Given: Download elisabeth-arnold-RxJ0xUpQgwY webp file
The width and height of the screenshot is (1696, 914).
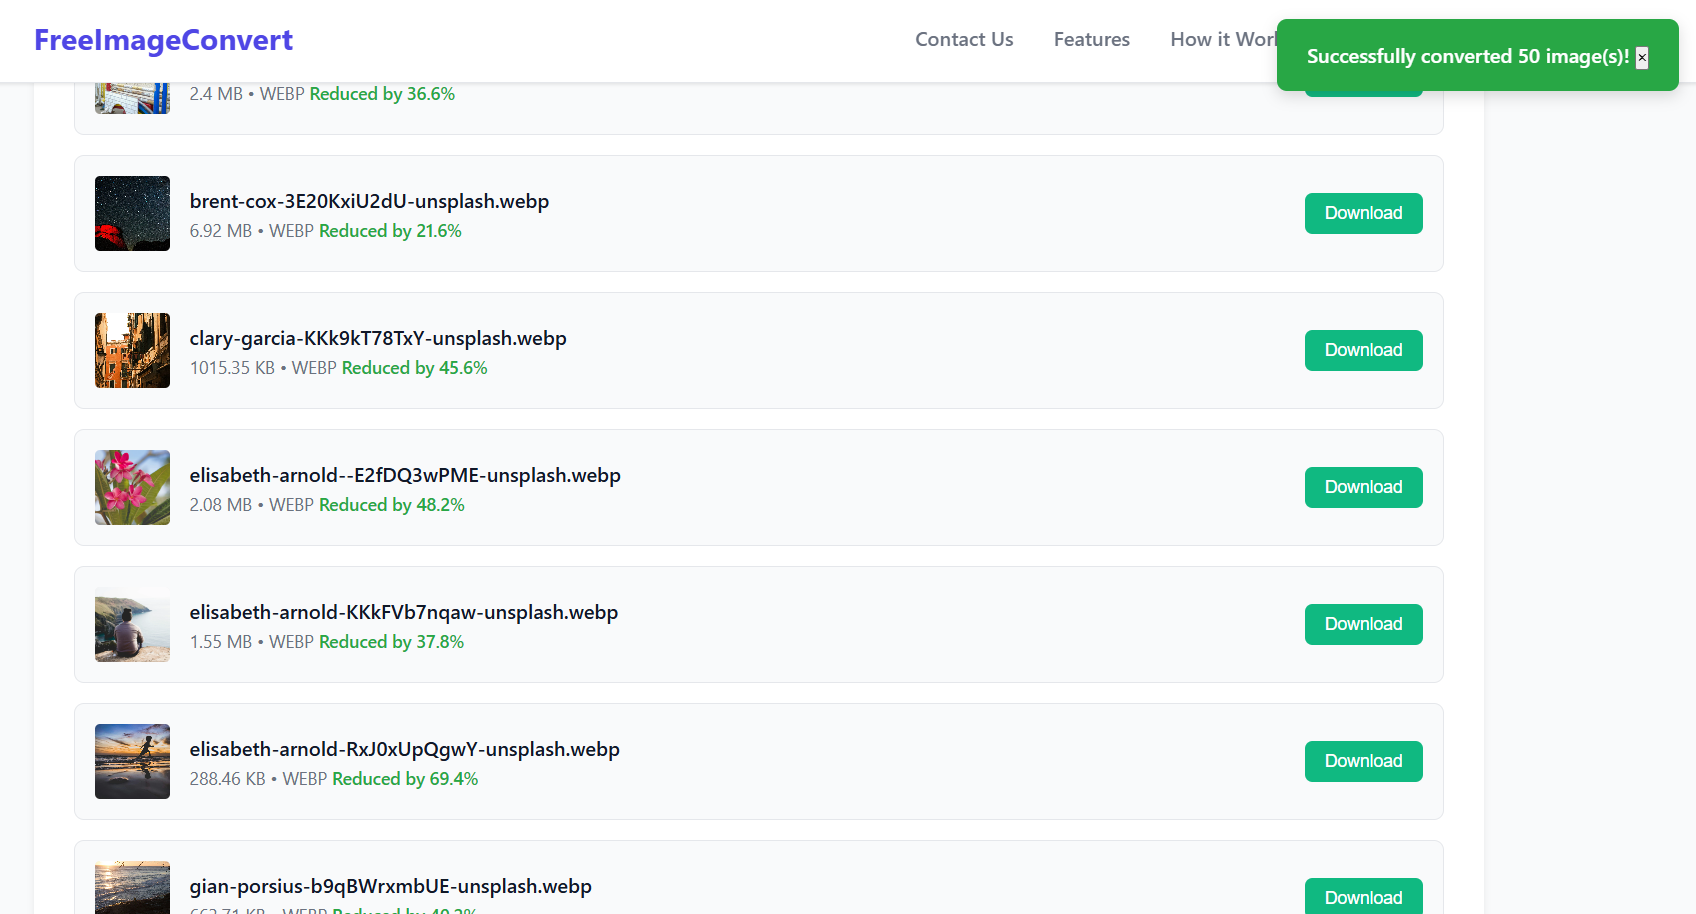Looking at the screenshot, I should click(x=1364, y=761).
